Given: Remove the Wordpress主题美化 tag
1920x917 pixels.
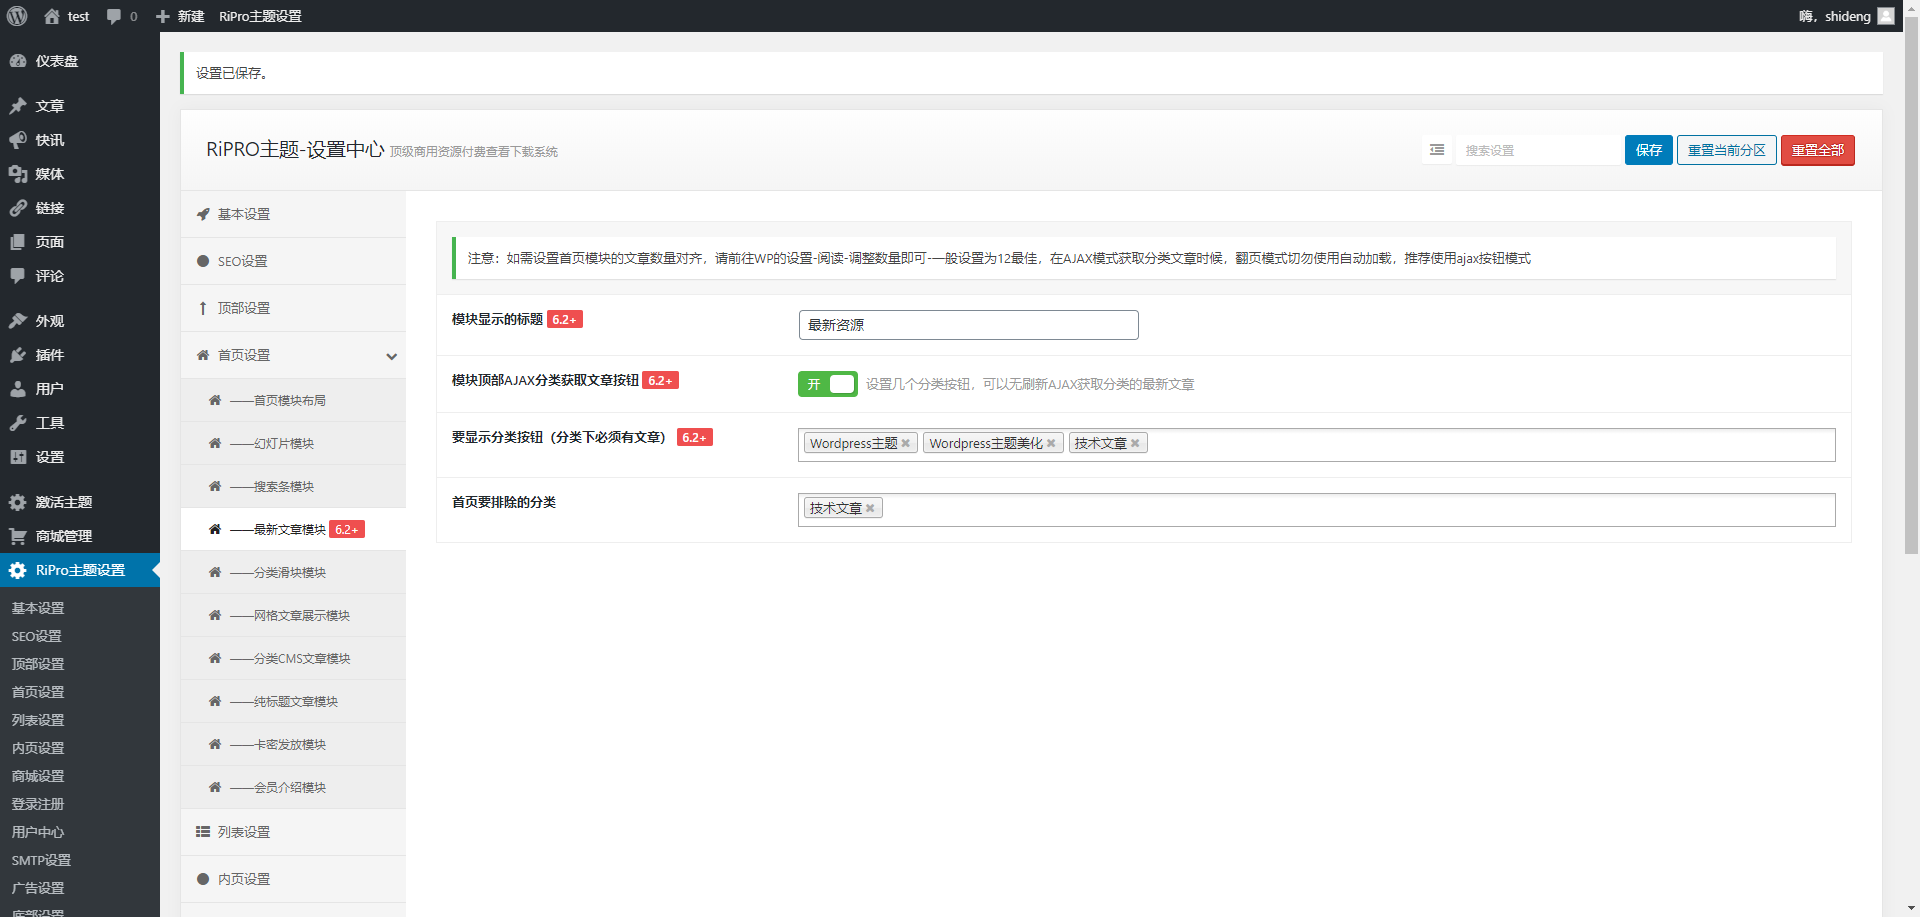Looking at the screenshot, I should pyautogui.click(x=1051, y=444).
